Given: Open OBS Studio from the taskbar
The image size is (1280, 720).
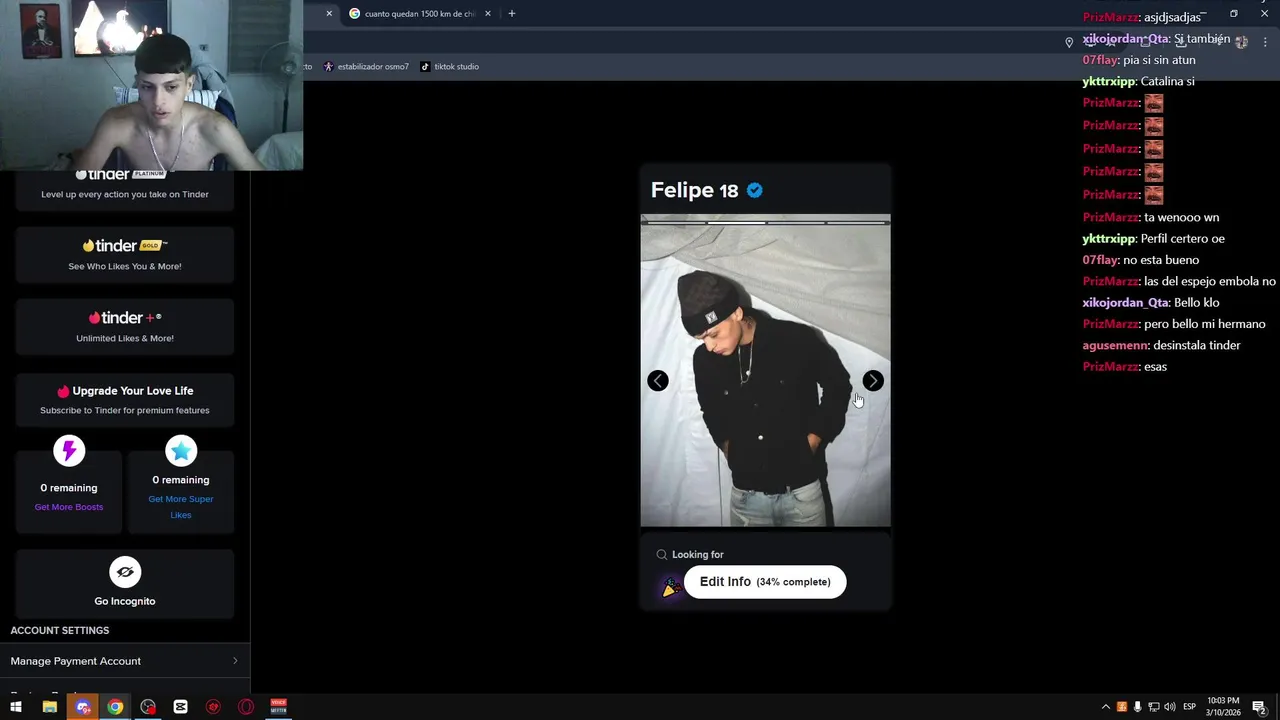Looking at the screenshot, I should (x=148, y=707).
